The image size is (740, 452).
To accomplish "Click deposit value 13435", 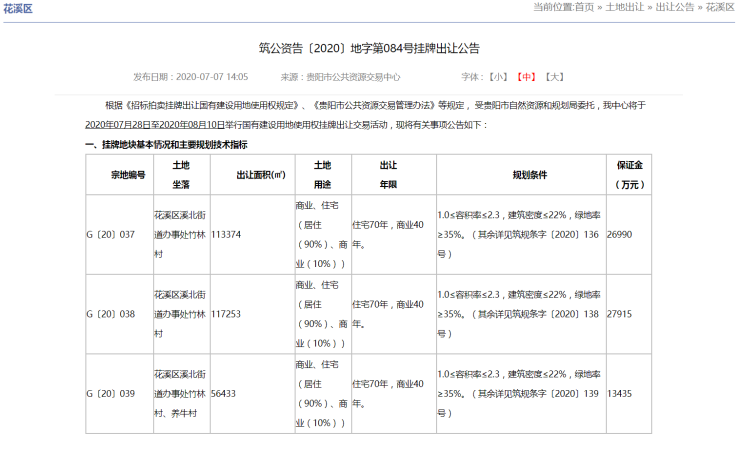I will 619,393.
